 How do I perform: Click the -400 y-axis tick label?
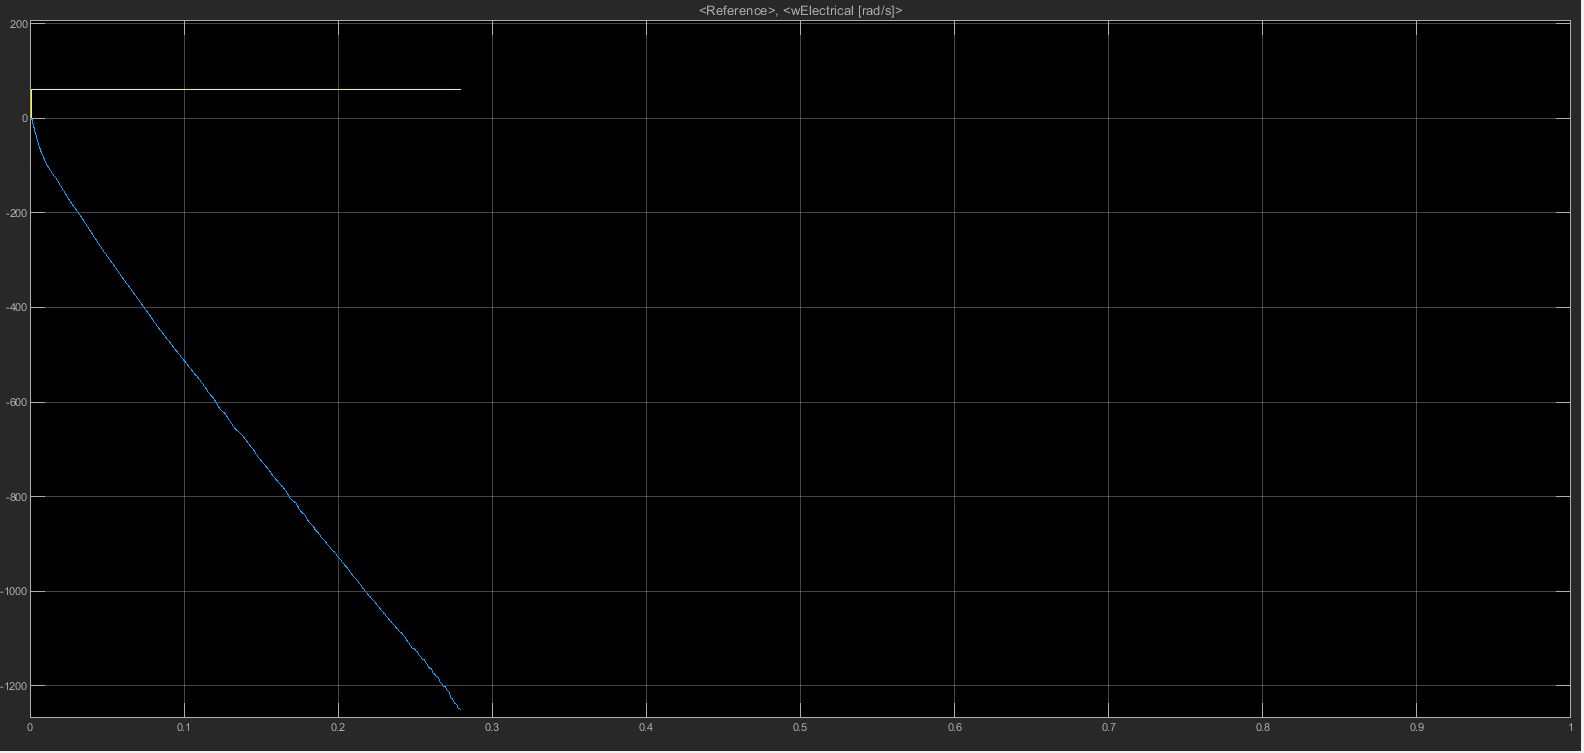tap(16, 308)
